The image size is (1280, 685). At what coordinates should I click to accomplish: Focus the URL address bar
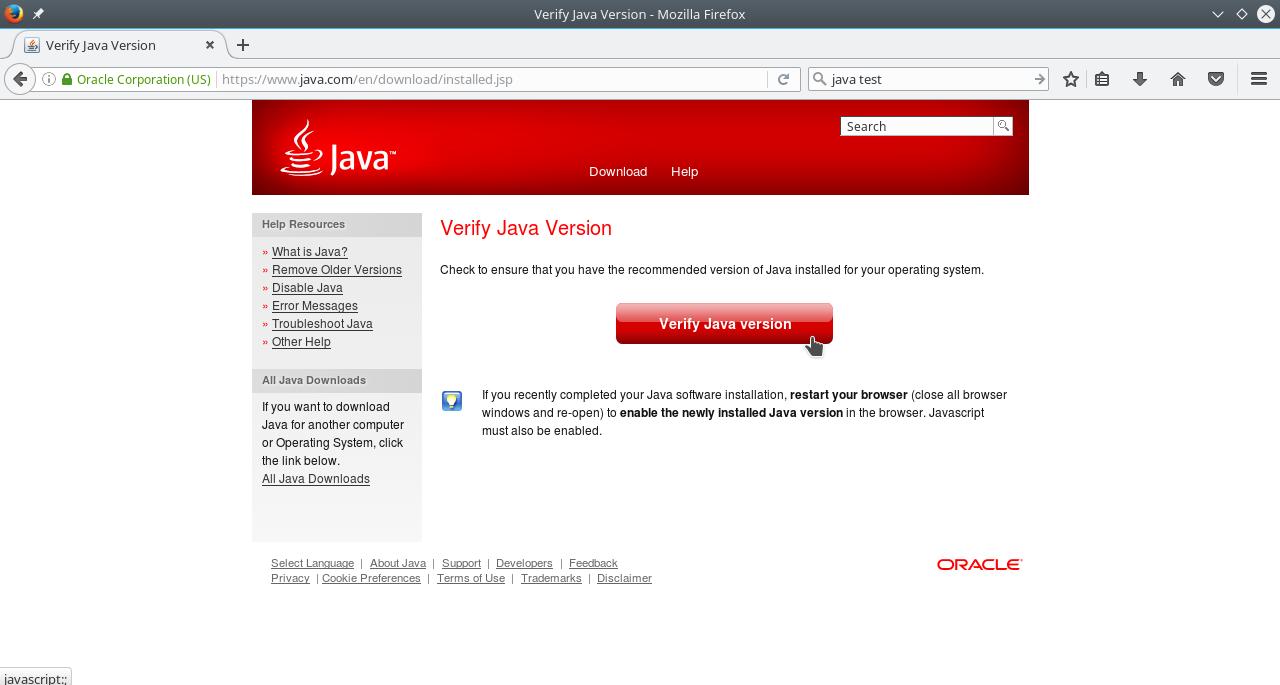(x=492, y=79)
